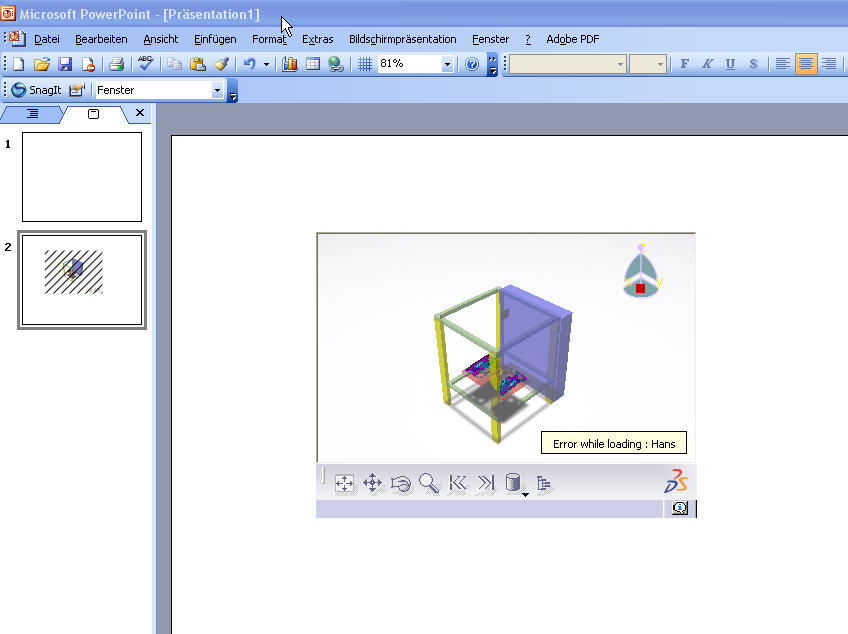Toggle Bold (F) formatting

coord(684,64)
